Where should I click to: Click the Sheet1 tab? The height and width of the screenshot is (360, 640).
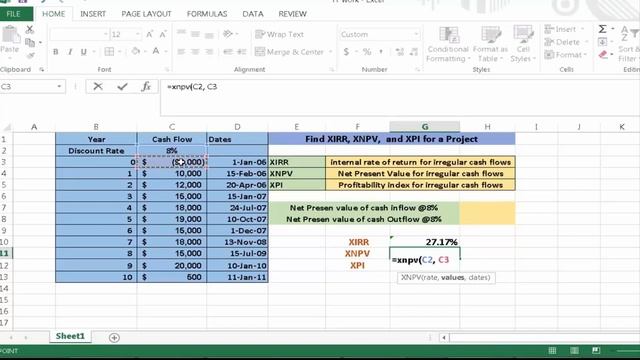click(x=70, y=336)
